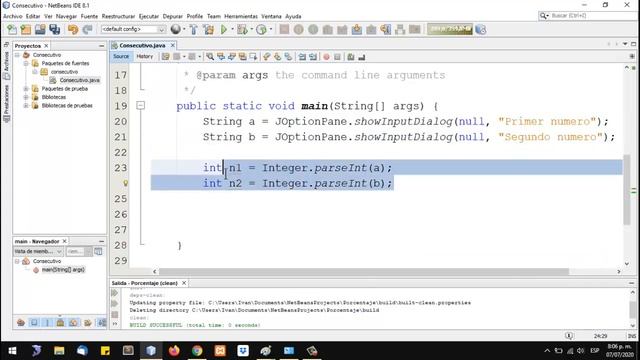Click the Redo toolbar icon
Image resolution: width=640 pixels, height=360 pixels.
87,29
